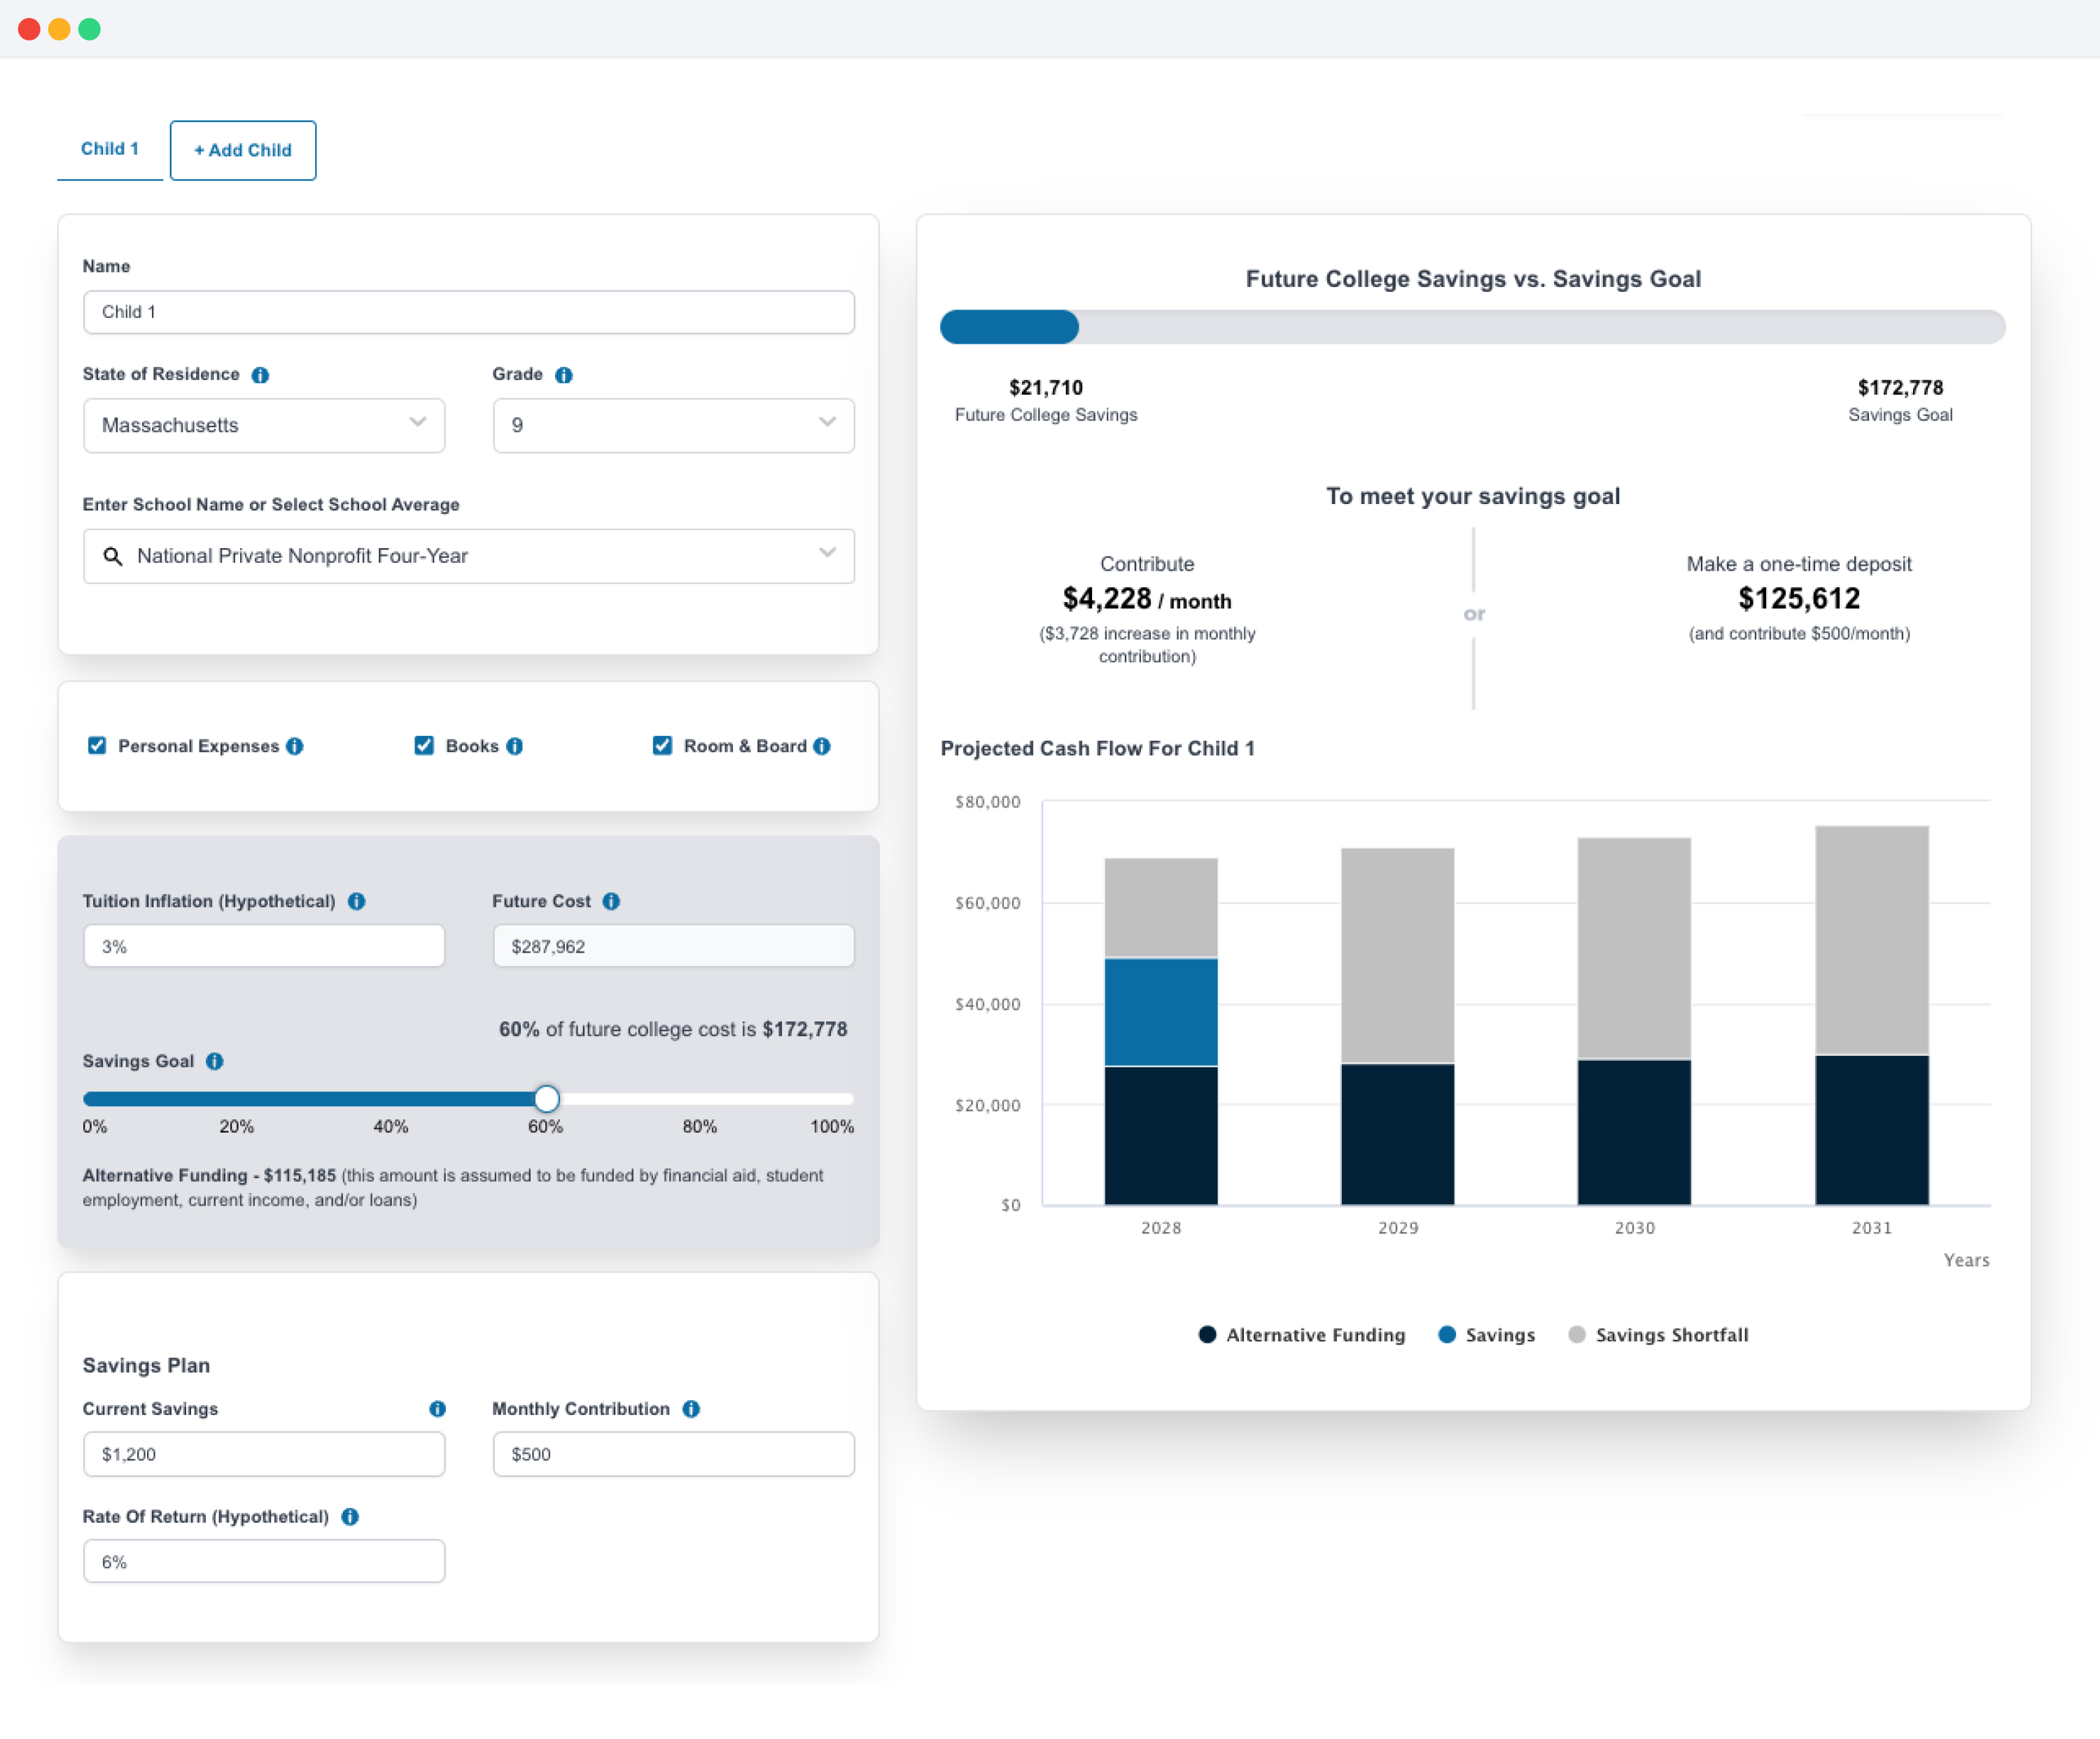Click the school search magnifier icon
The image size is (2100, 1739).
click(x=113, y=556)
